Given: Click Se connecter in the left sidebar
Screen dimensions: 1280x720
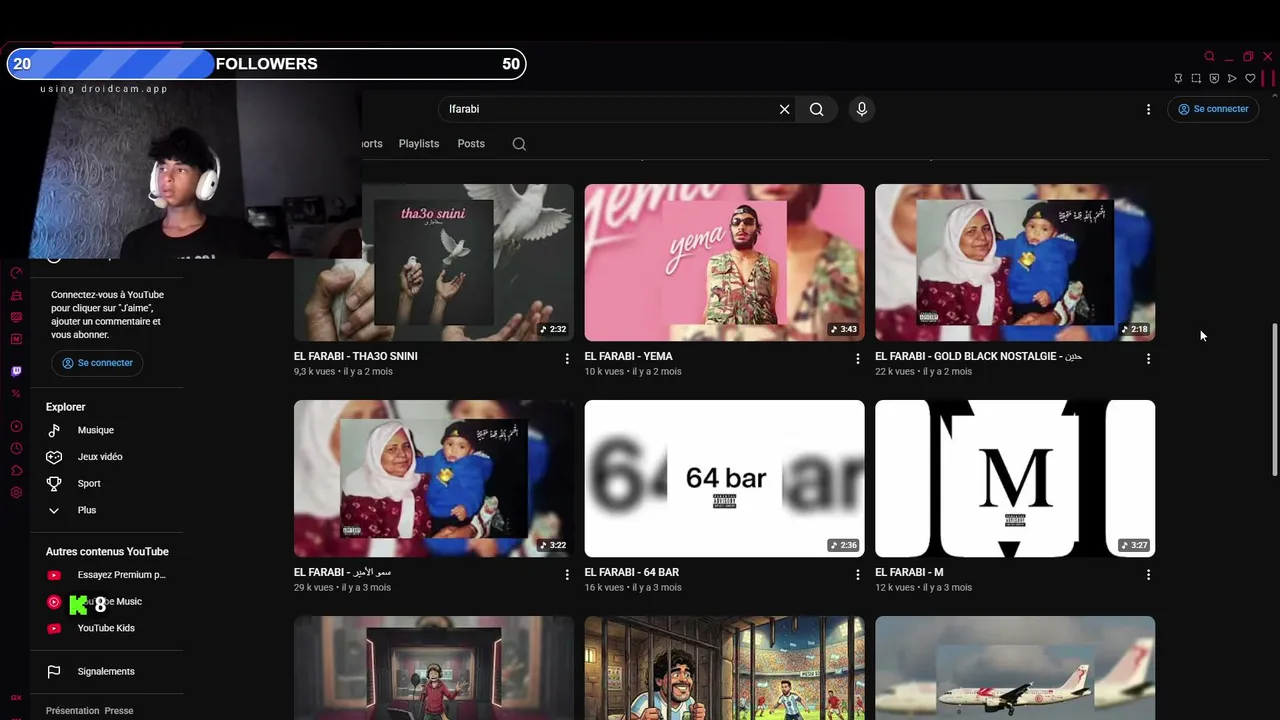Looking at the screenshot, I should coord(97,363).
